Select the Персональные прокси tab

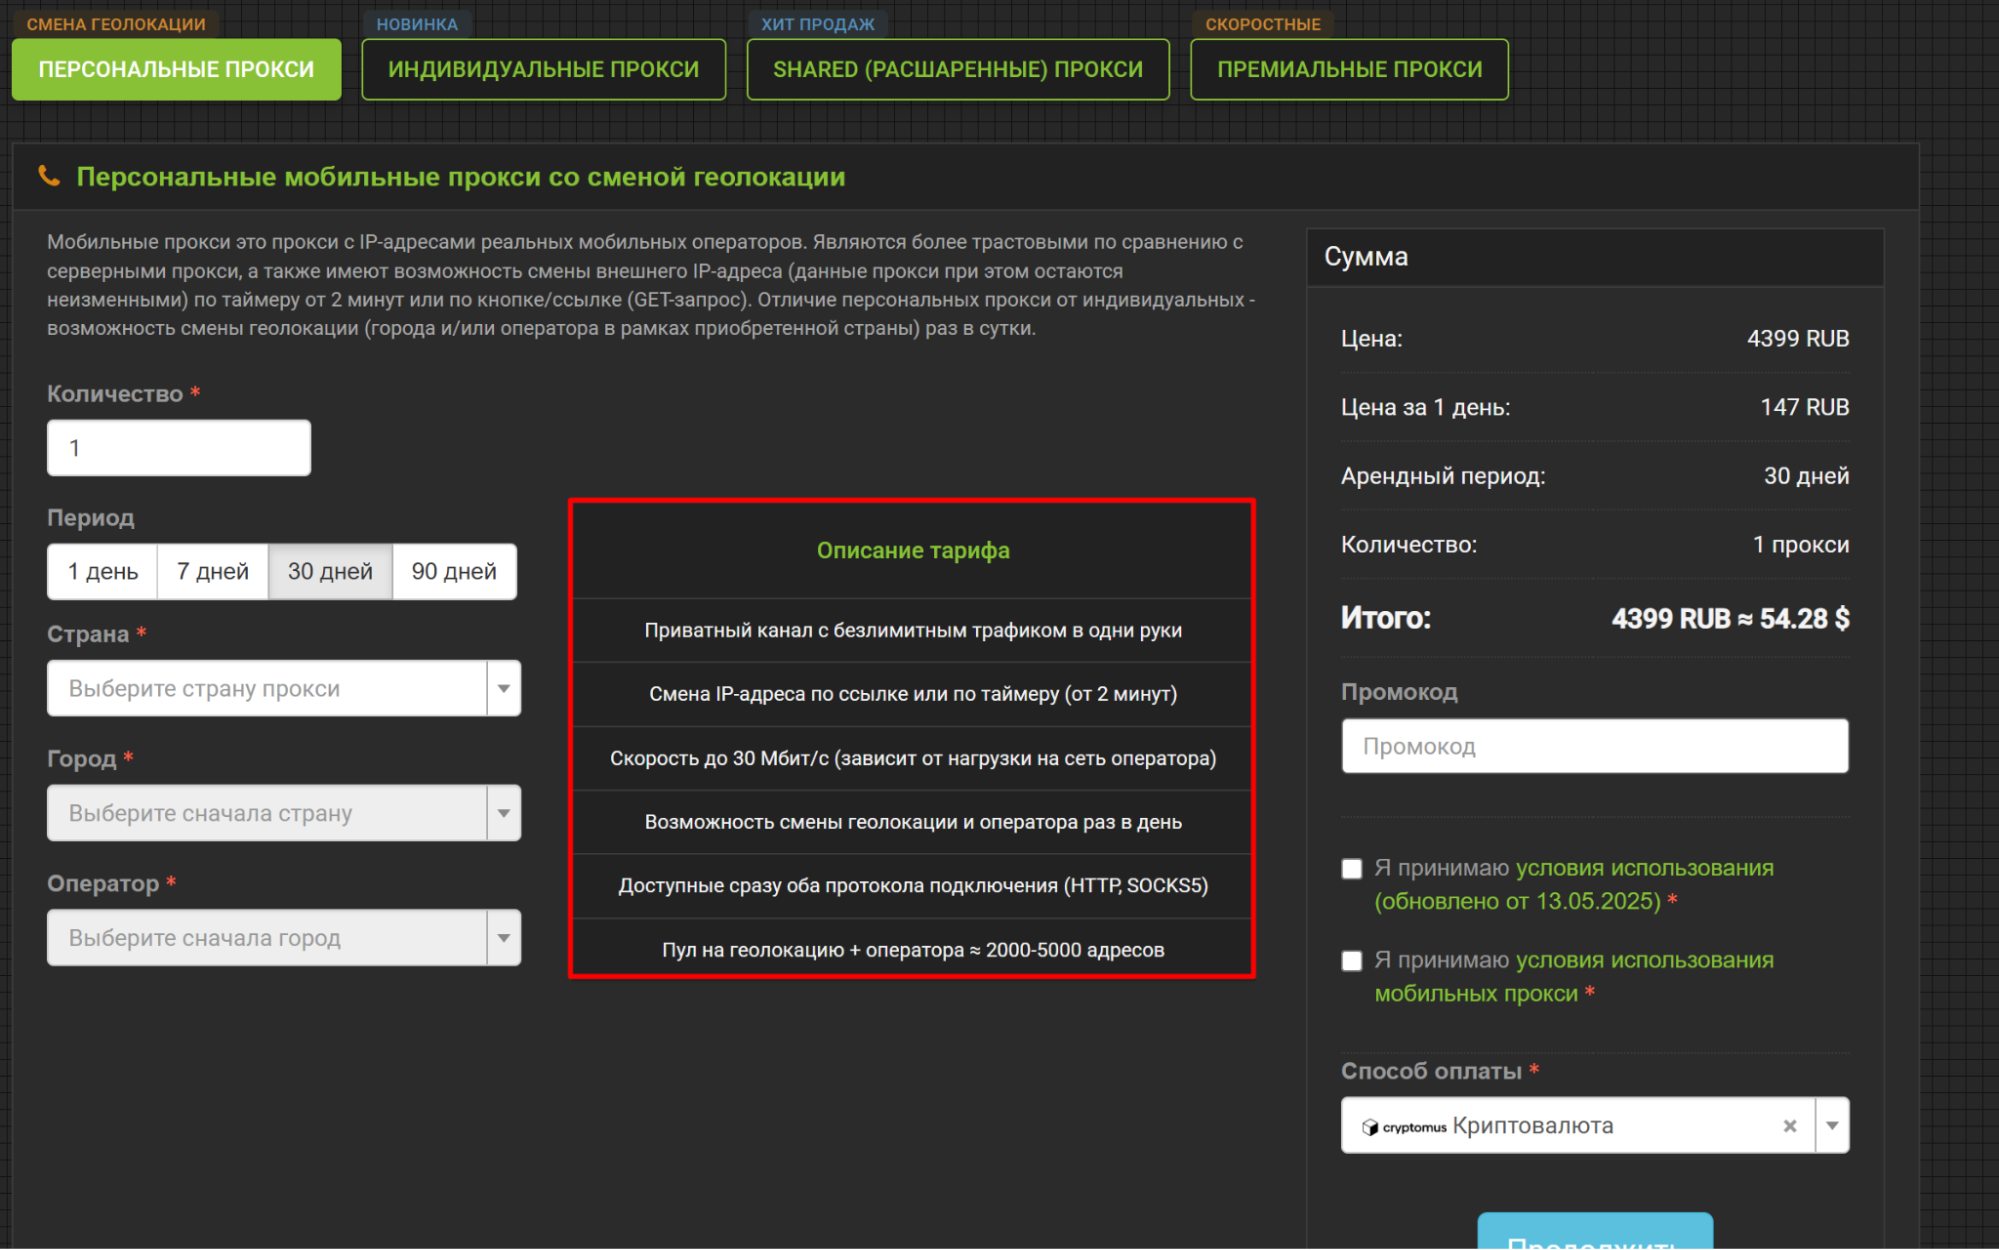point(176,69)
